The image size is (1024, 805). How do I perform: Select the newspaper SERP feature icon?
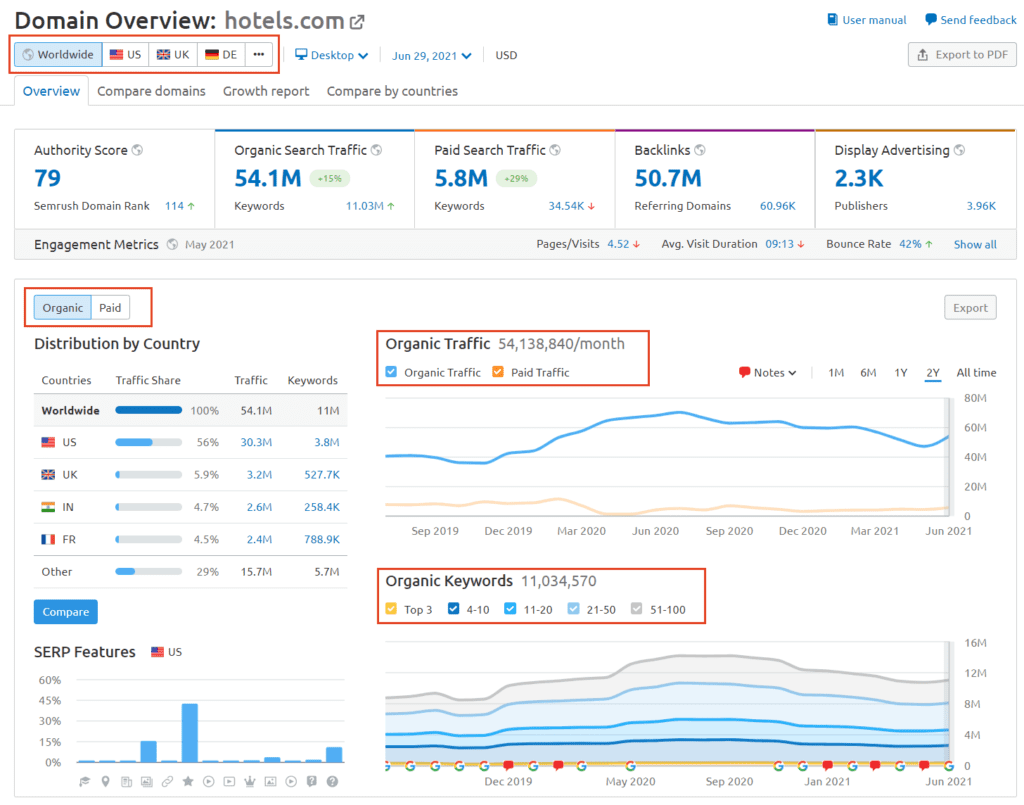pyautogui.click(x=127, y=781)
